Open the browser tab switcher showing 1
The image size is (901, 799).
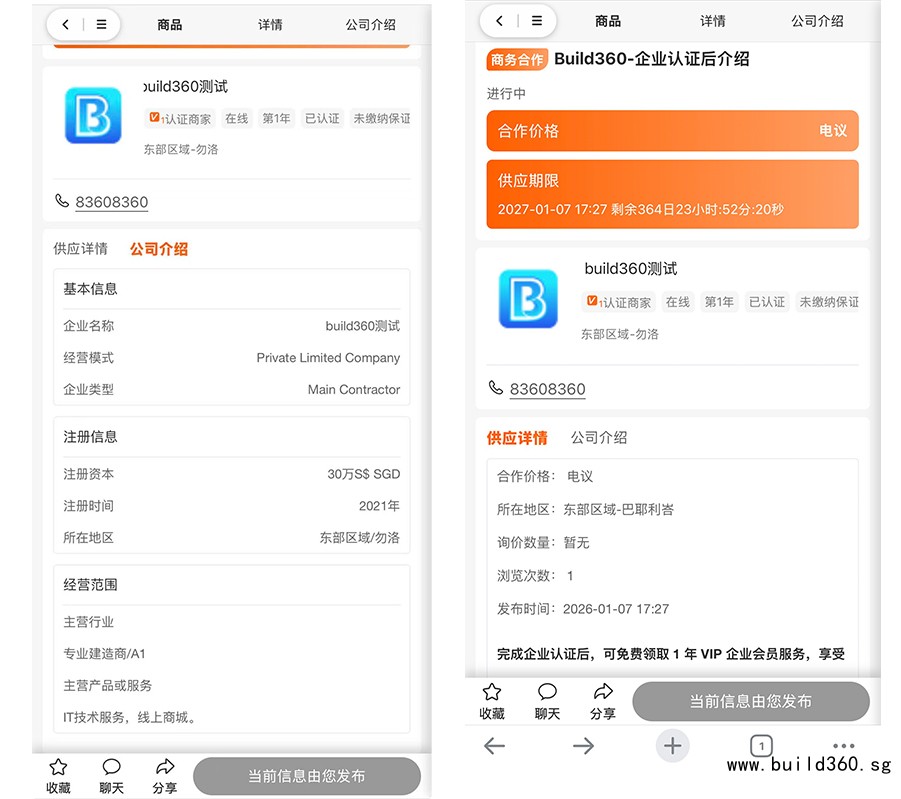760,745
